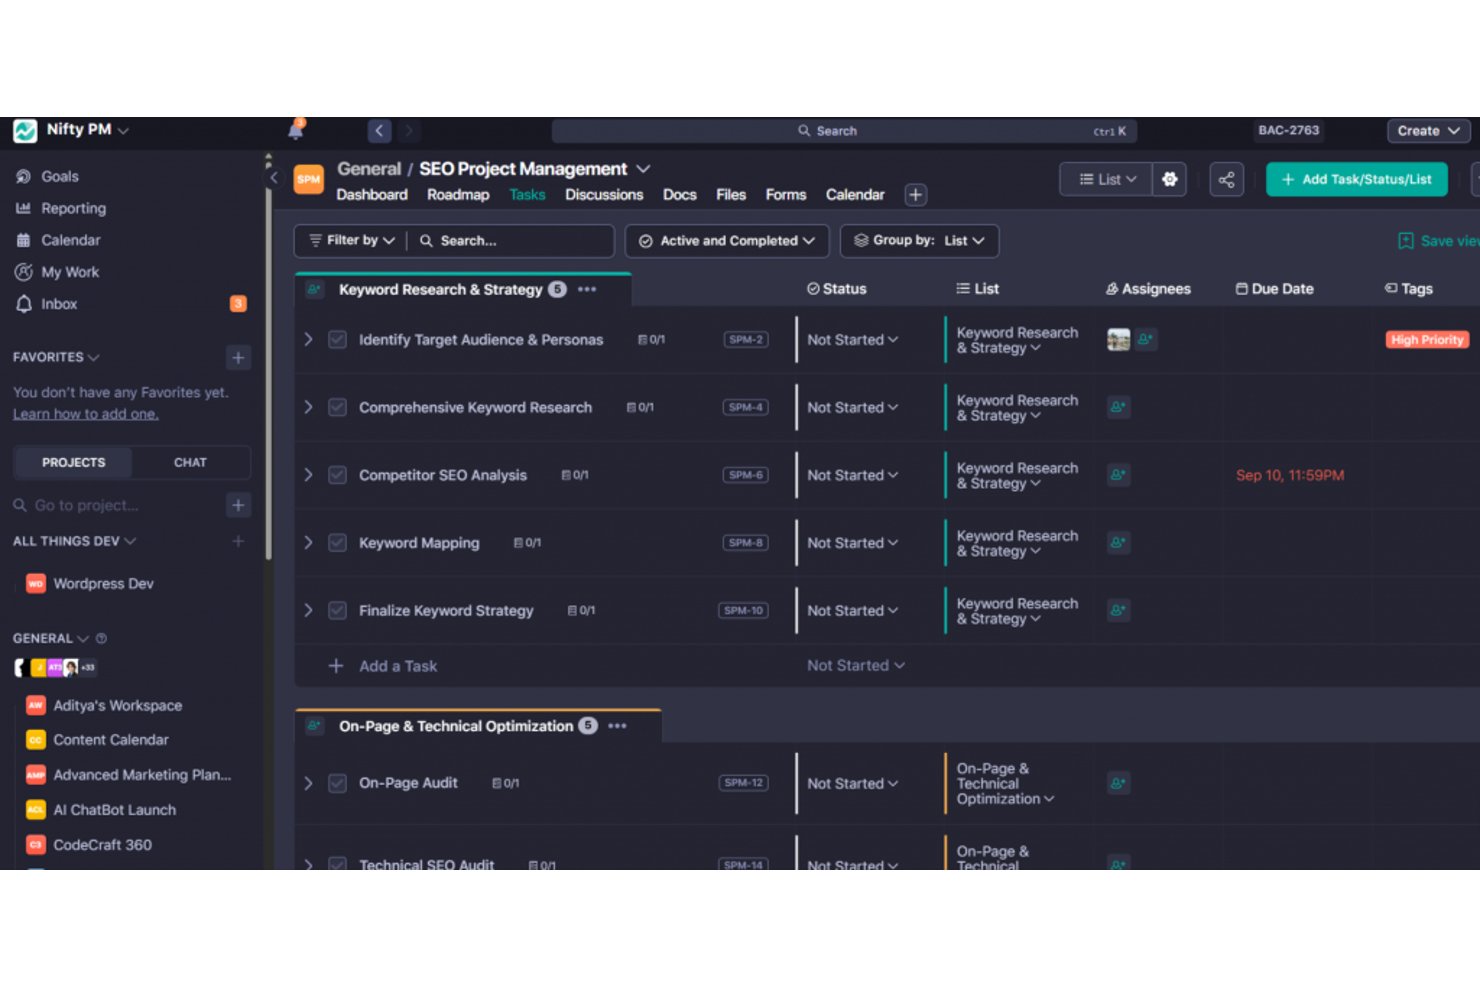Screen dimensions: 1480x987
Task: Click Add a Task row
Action: click(398, 666)
